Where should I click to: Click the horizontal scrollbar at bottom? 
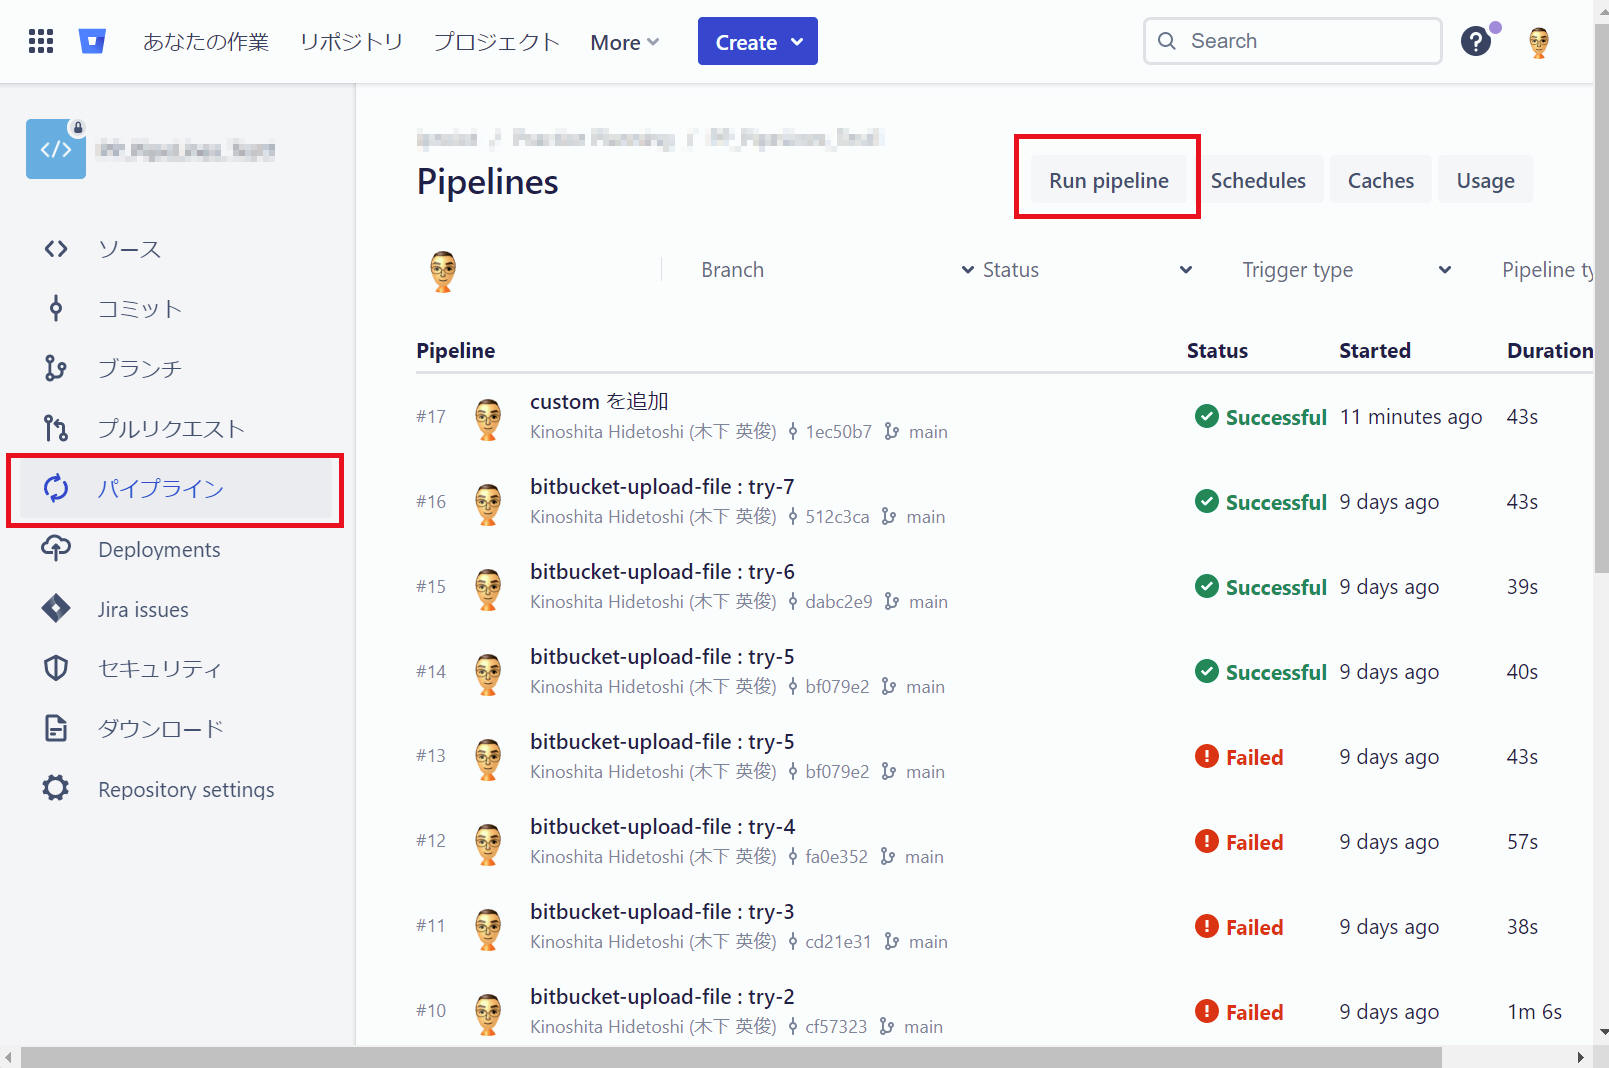(730, 1057)
